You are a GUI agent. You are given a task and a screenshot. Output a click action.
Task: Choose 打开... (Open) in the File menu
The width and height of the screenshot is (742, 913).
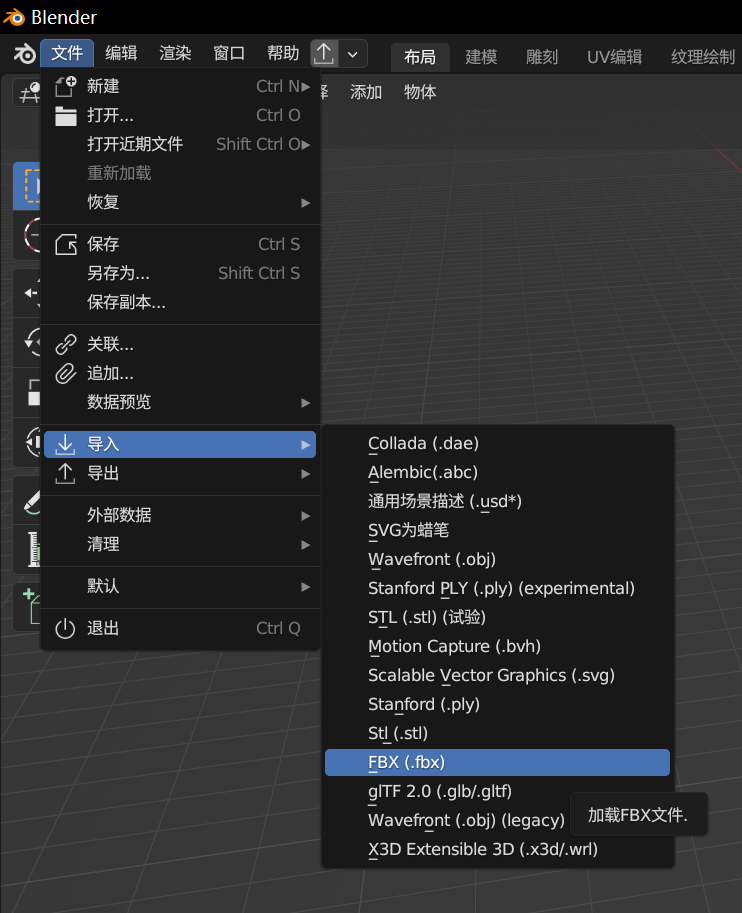[x=181, y=115]
